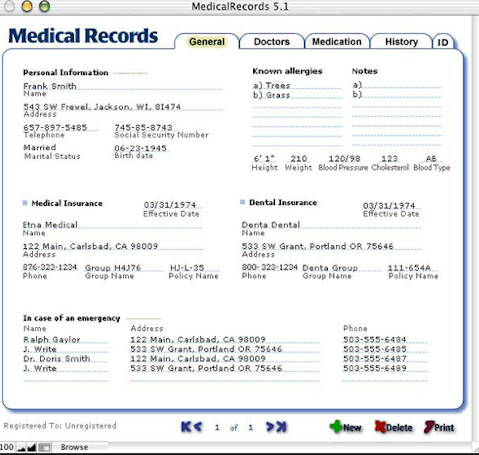479x455 pixels.
Task: Click the zoom in mountain icon
Action: pyautogui.click(x=31, y=448)
